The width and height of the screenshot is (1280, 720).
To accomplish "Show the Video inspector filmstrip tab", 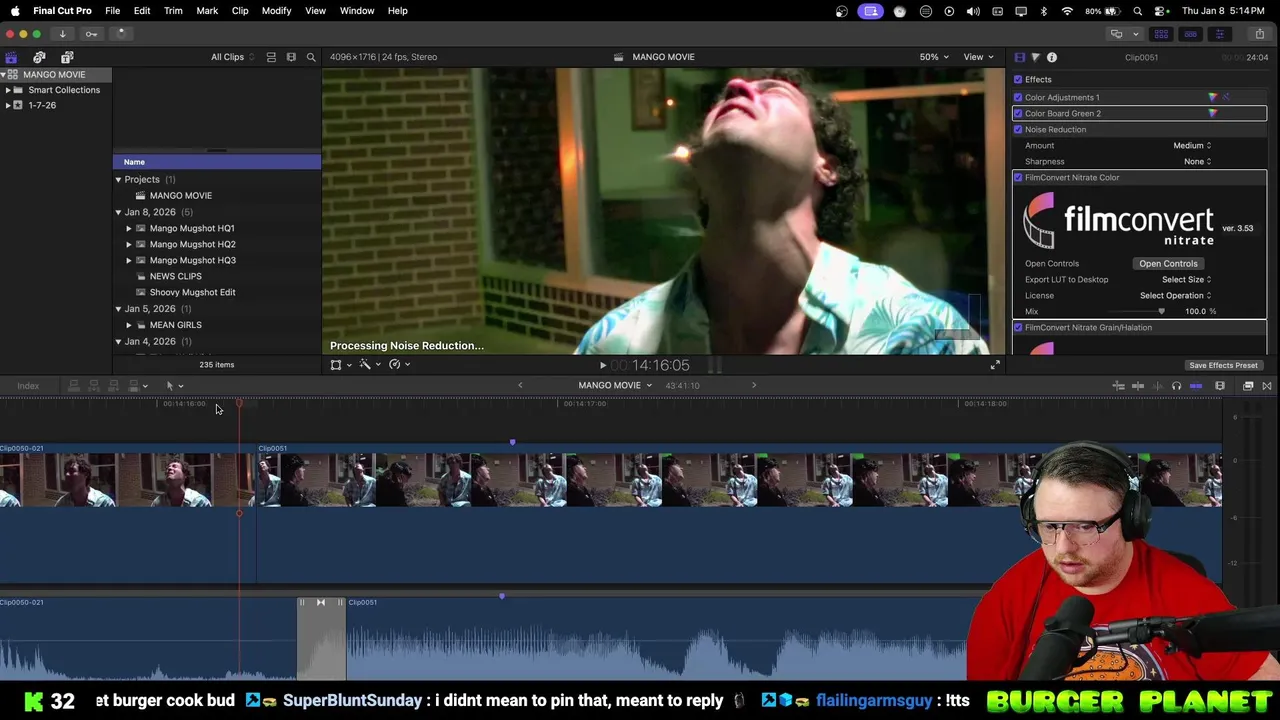I will (1019, 57).
